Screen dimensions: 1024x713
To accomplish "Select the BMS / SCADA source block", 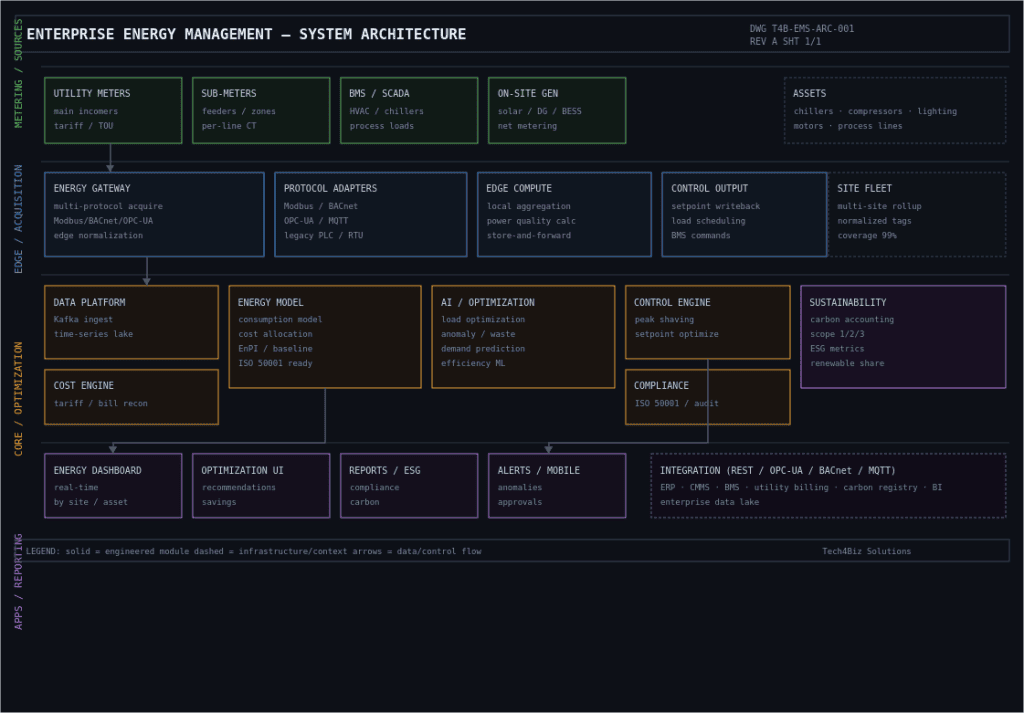I will [409, 110].
